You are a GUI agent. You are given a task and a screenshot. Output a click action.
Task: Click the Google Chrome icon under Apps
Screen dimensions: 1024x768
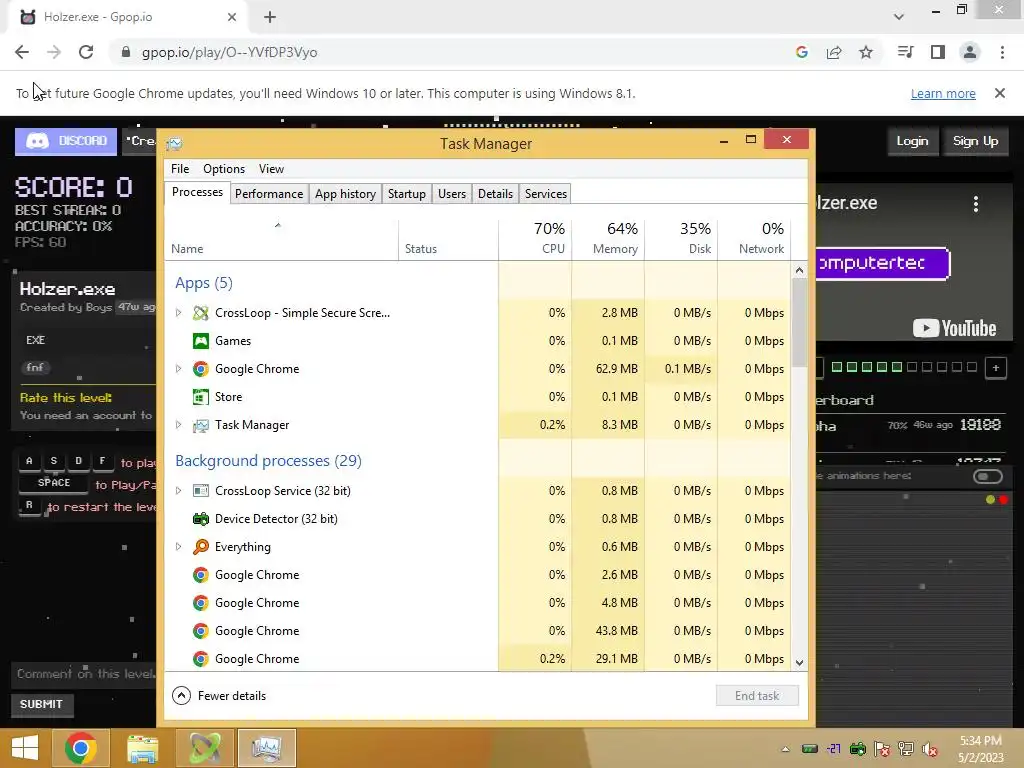(200, 369)
